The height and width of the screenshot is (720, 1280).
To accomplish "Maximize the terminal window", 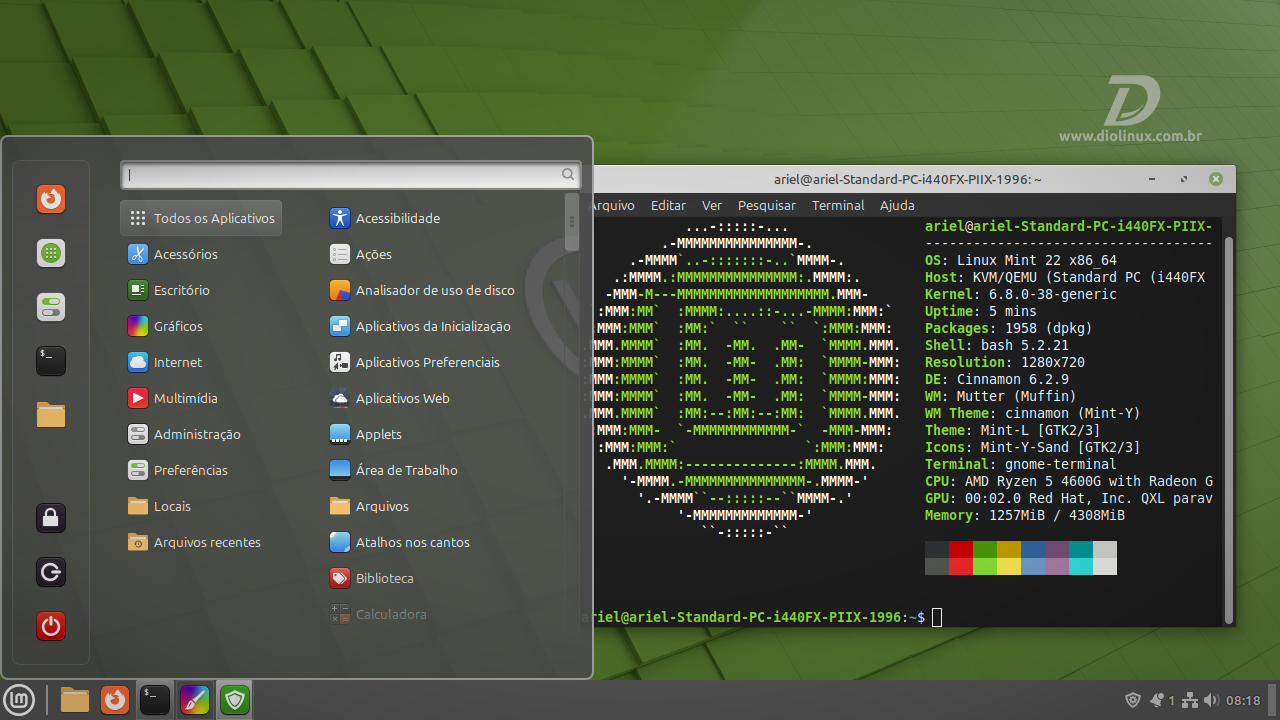I will (x=1184, y=179).
